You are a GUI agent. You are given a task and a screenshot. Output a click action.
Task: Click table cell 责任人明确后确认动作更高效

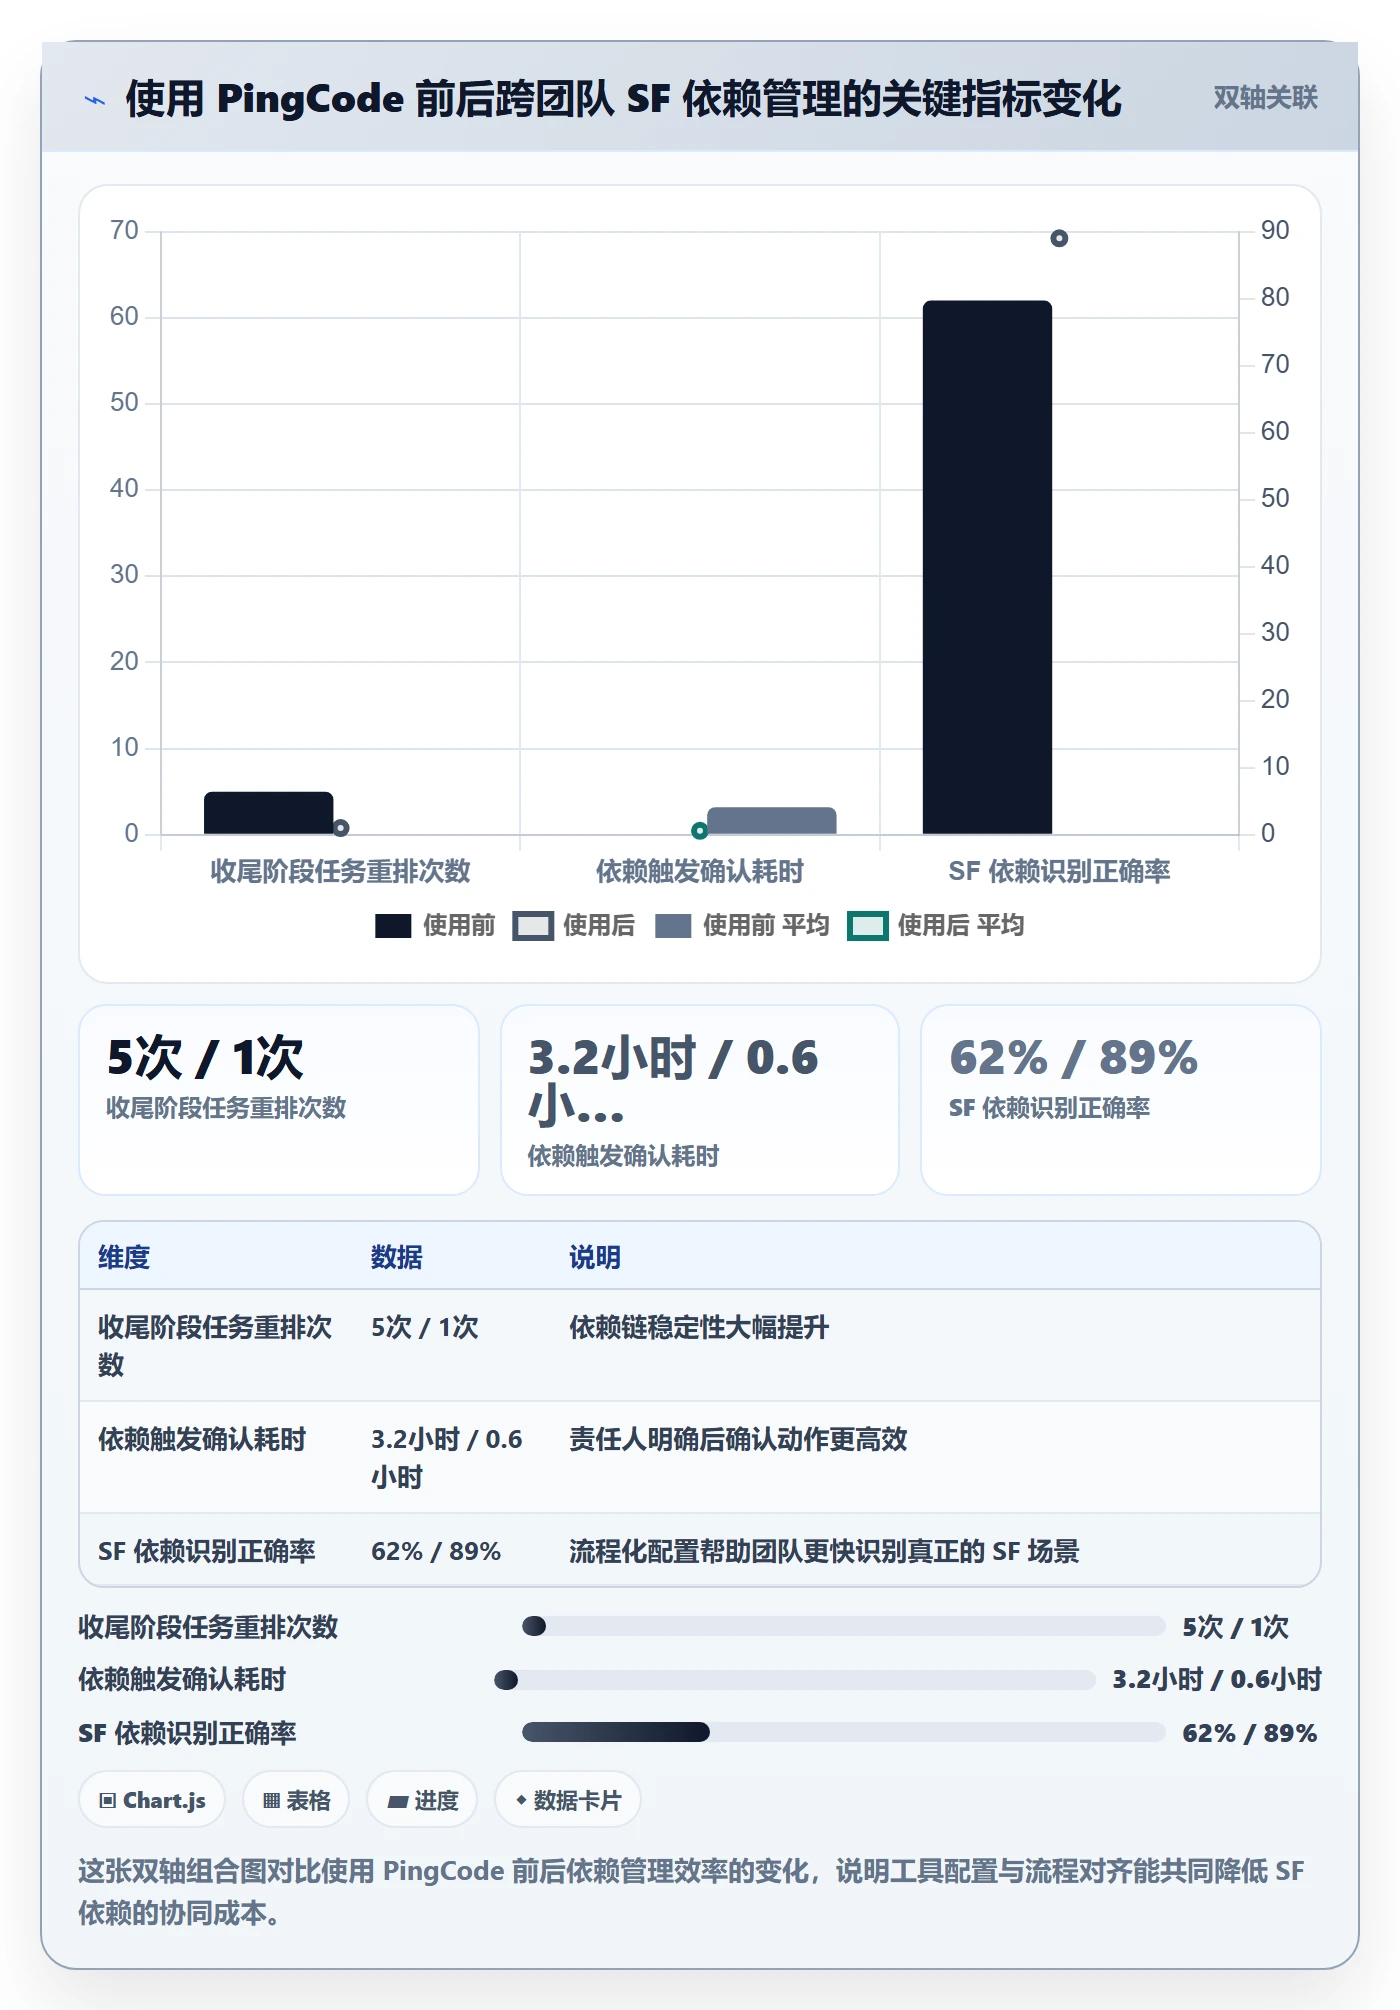click(738, 1439)
